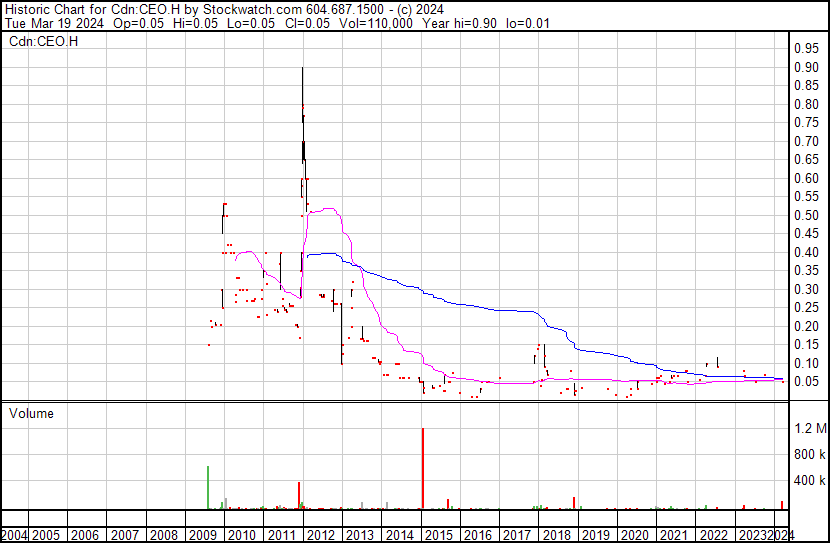Select the 2017 year label on axis
Image resolution: width=830 pixels, height=543 pixels.
(517, 535)
